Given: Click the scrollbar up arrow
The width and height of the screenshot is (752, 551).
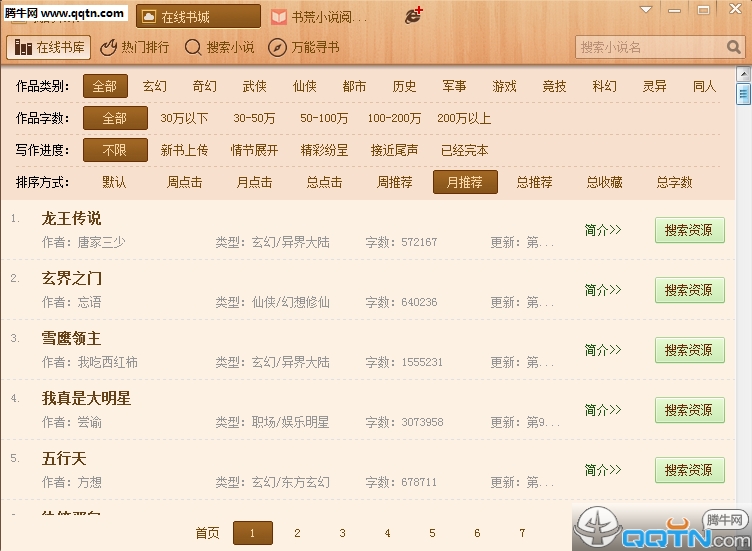Looking at the screenshot, I should click(x=743, y=74).
